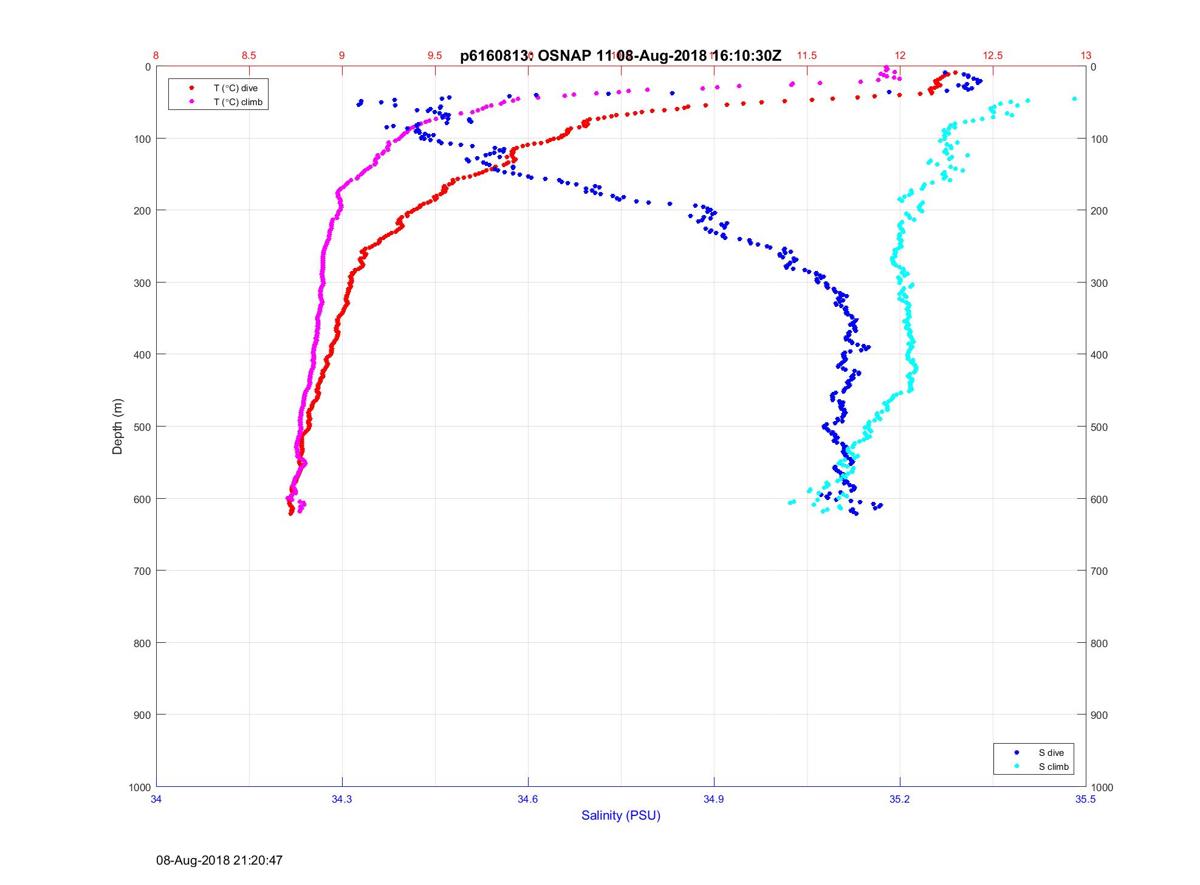
Task: Select 'T (°C) climb' legend entry
Action: pyautogui.click(x=238, y=102)
